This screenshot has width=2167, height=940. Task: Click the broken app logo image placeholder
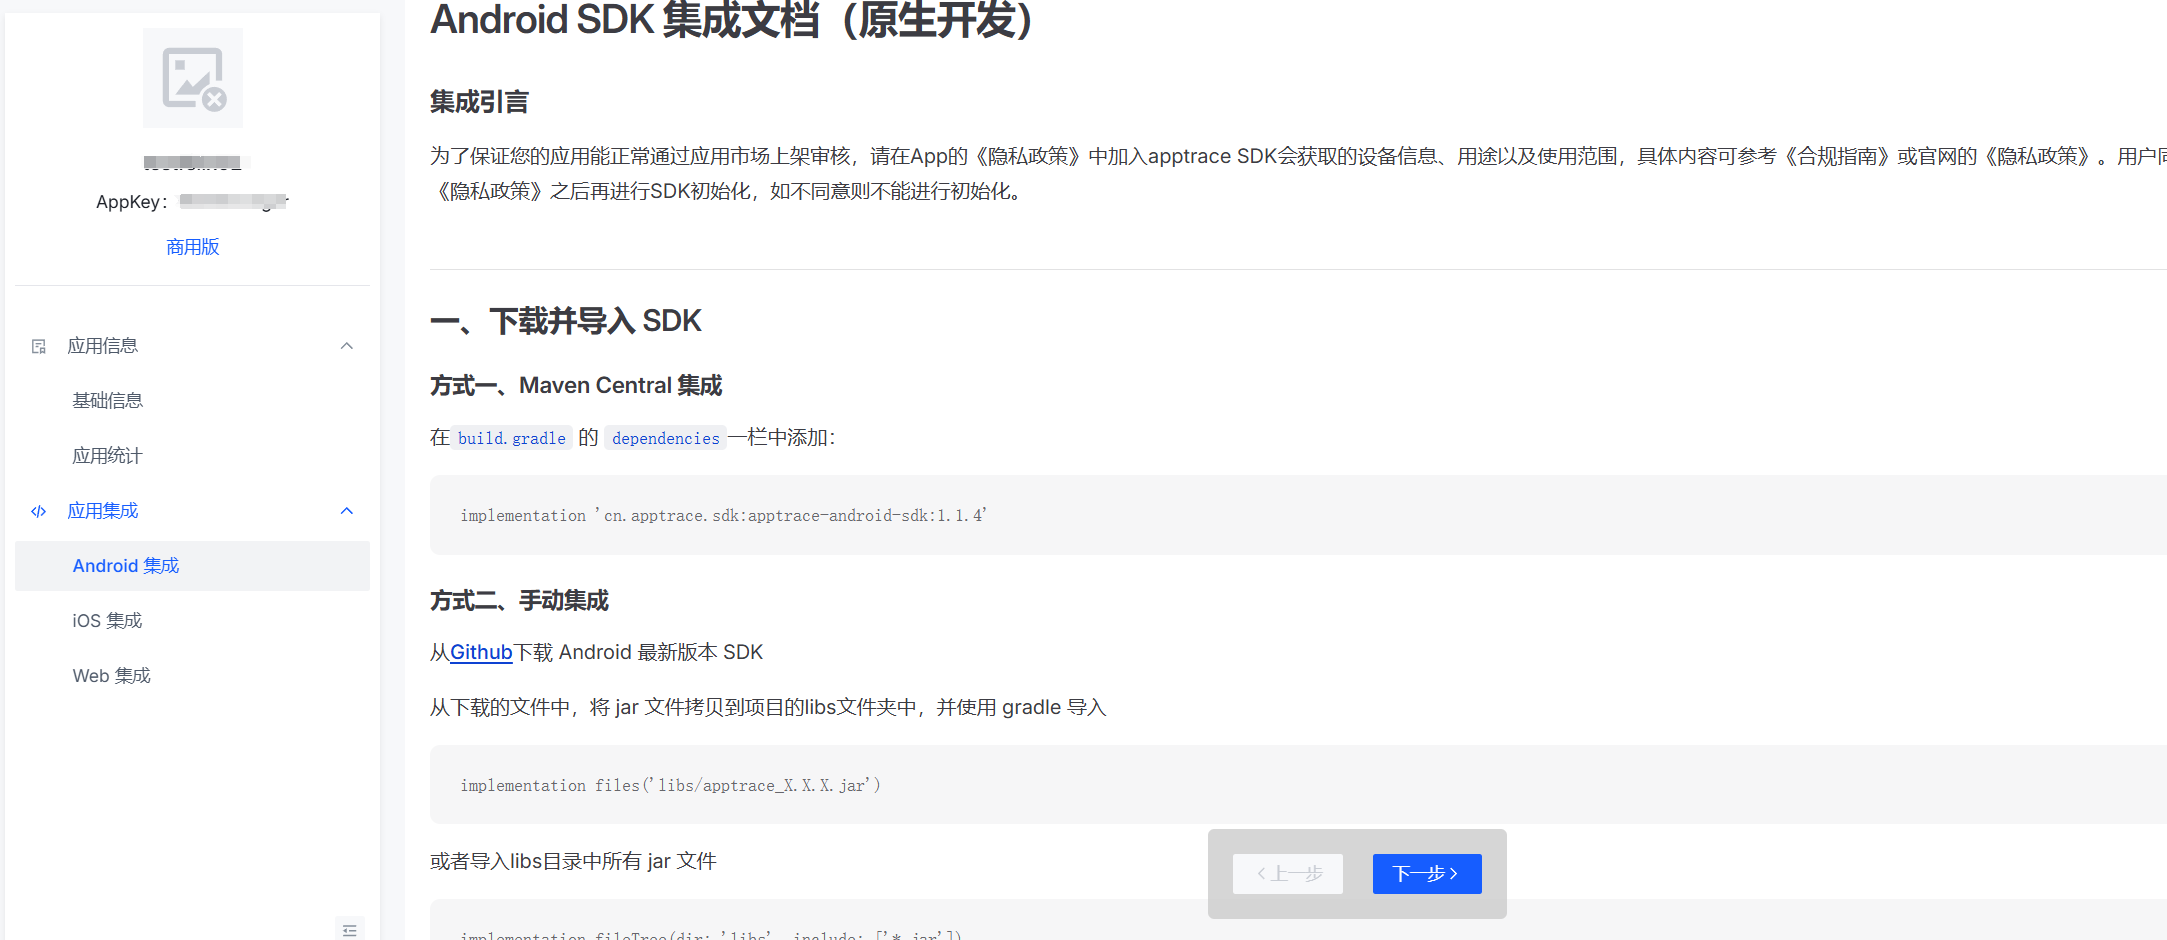click(193, 78)
